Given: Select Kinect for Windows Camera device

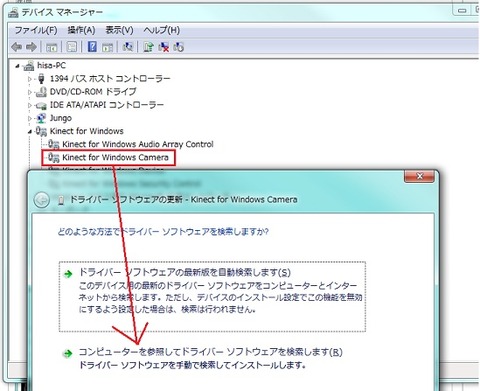Looking at the screenshot, I should 115,157.
